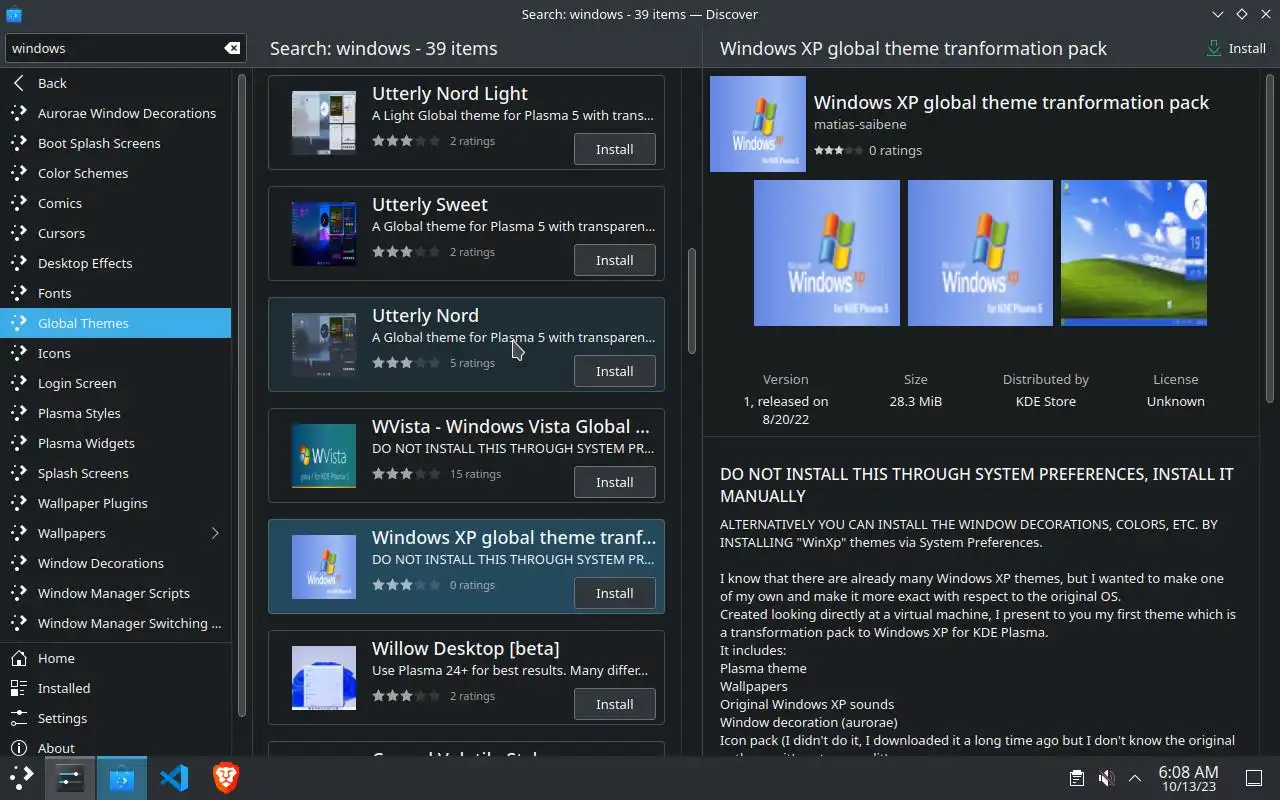Install the Utterly Sweet theme
The width and height of the screenshot is (1280, 800).
click(615, 260)
